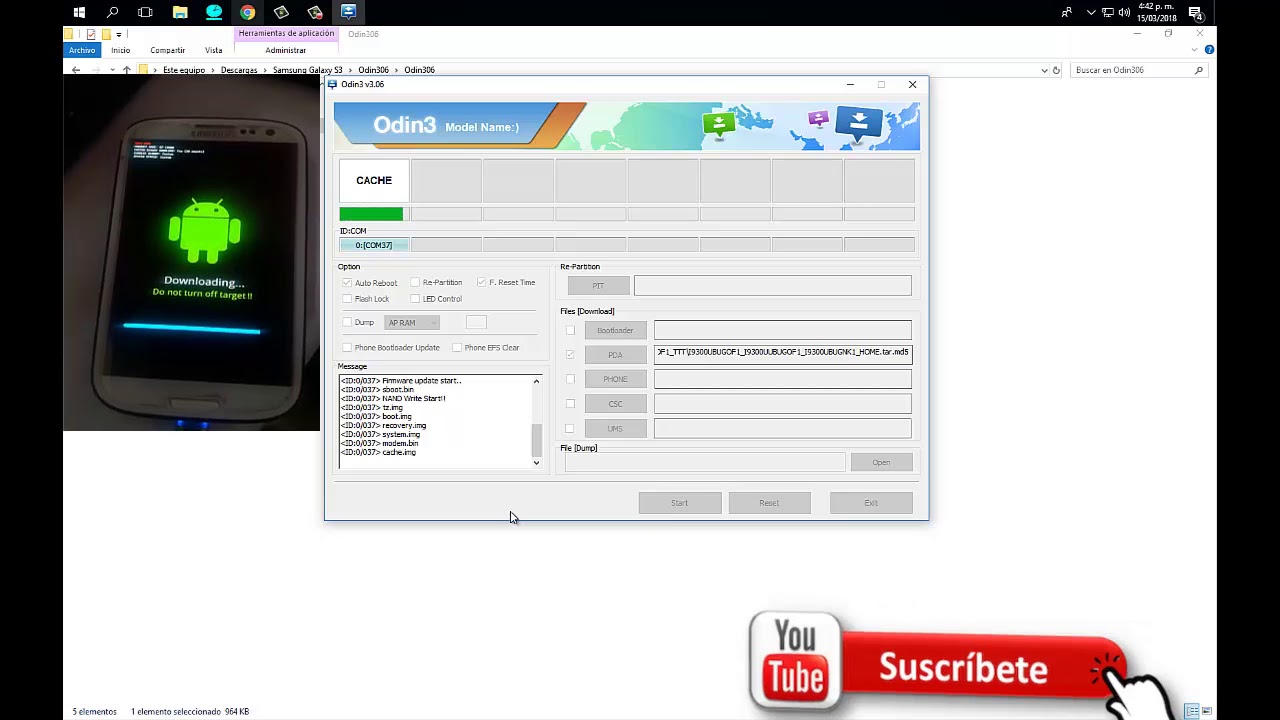Open File Explorer from the taskbar
The image size is (1280, 720).
[180, 12]
